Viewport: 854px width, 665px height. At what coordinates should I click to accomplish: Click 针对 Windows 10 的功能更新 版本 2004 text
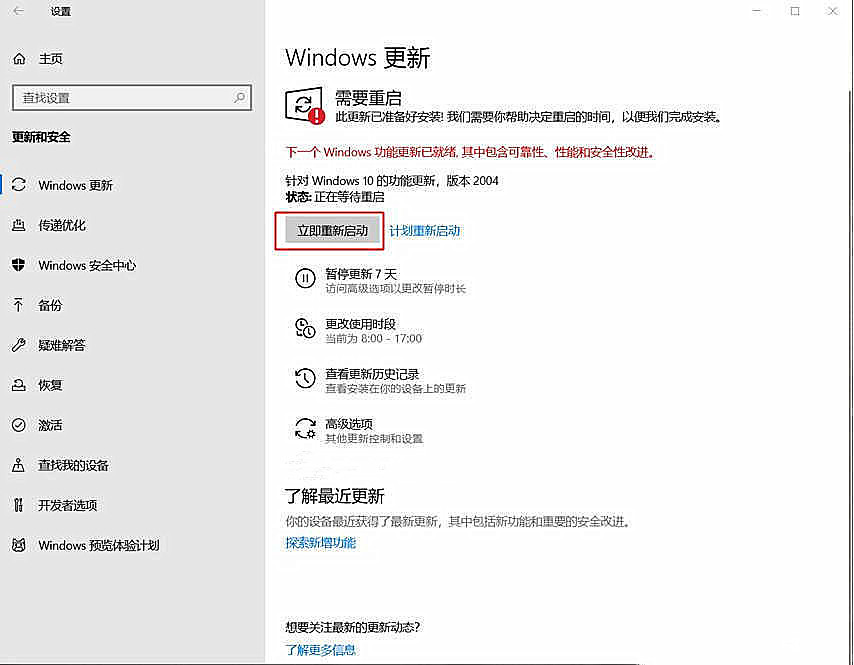392,180
